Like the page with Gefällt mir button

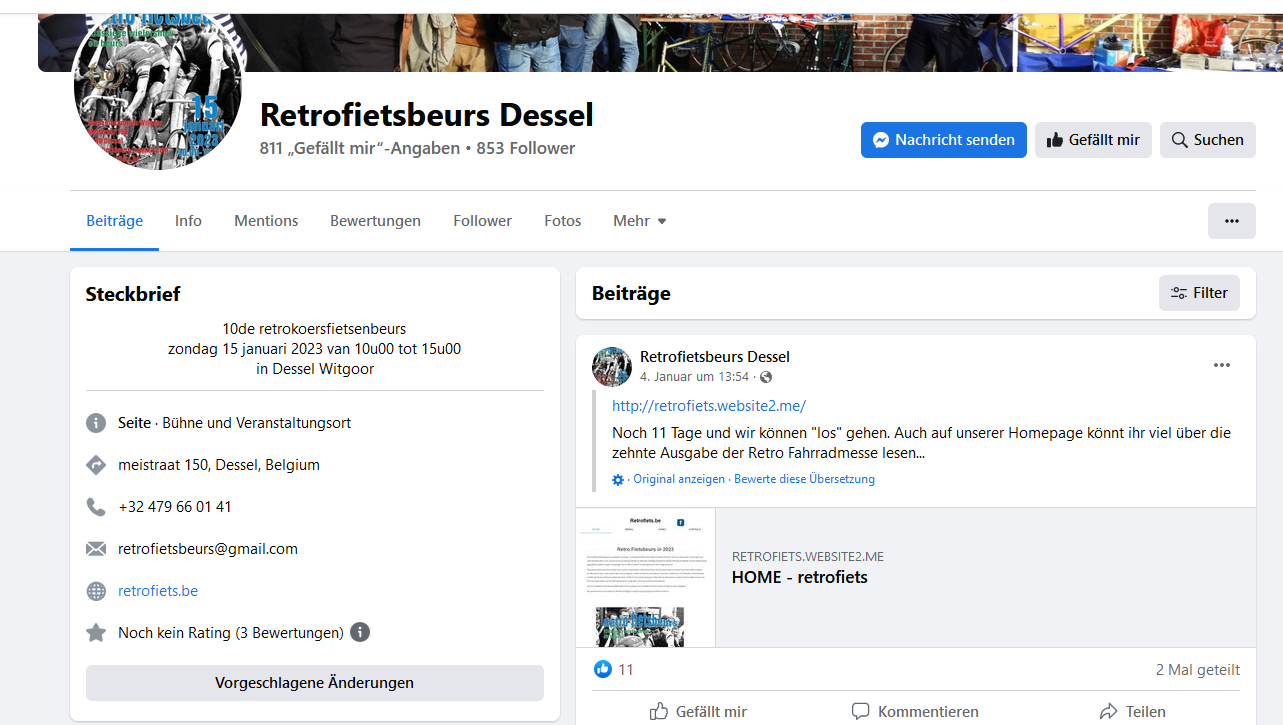[x=1093, y=140]
